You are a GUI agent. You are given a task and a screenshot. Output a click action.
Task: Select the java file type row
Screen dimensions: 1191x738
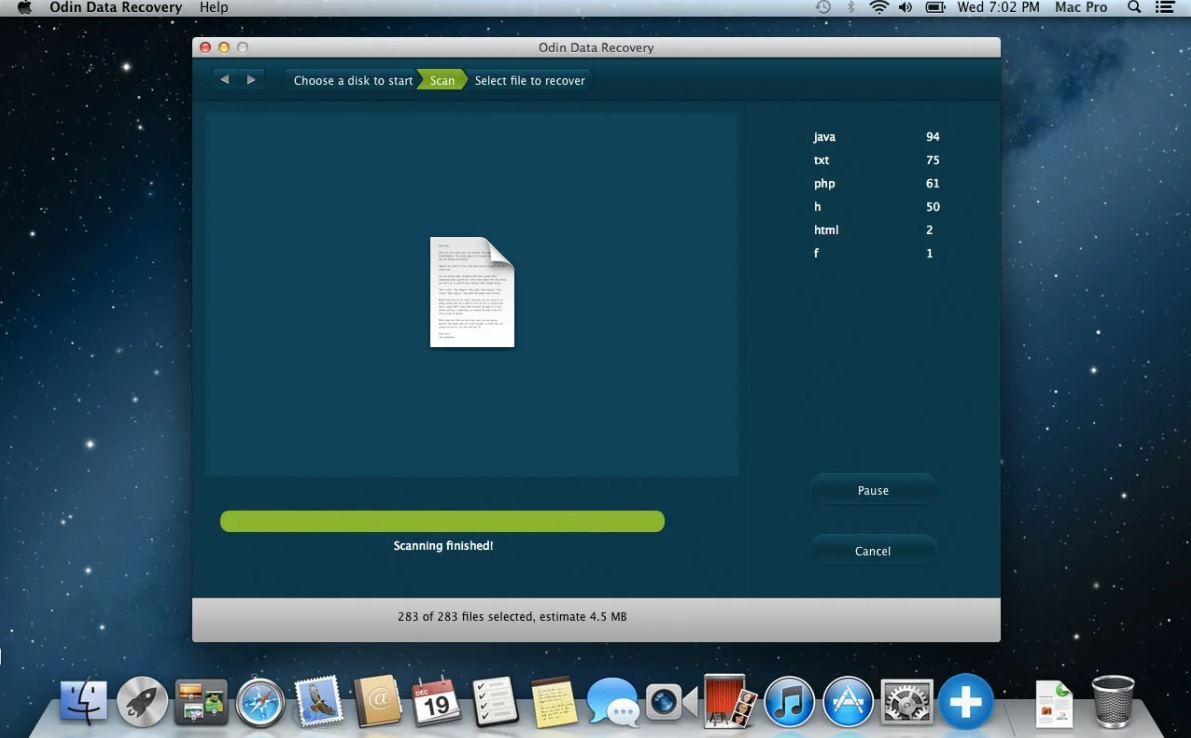coord(877,137)
